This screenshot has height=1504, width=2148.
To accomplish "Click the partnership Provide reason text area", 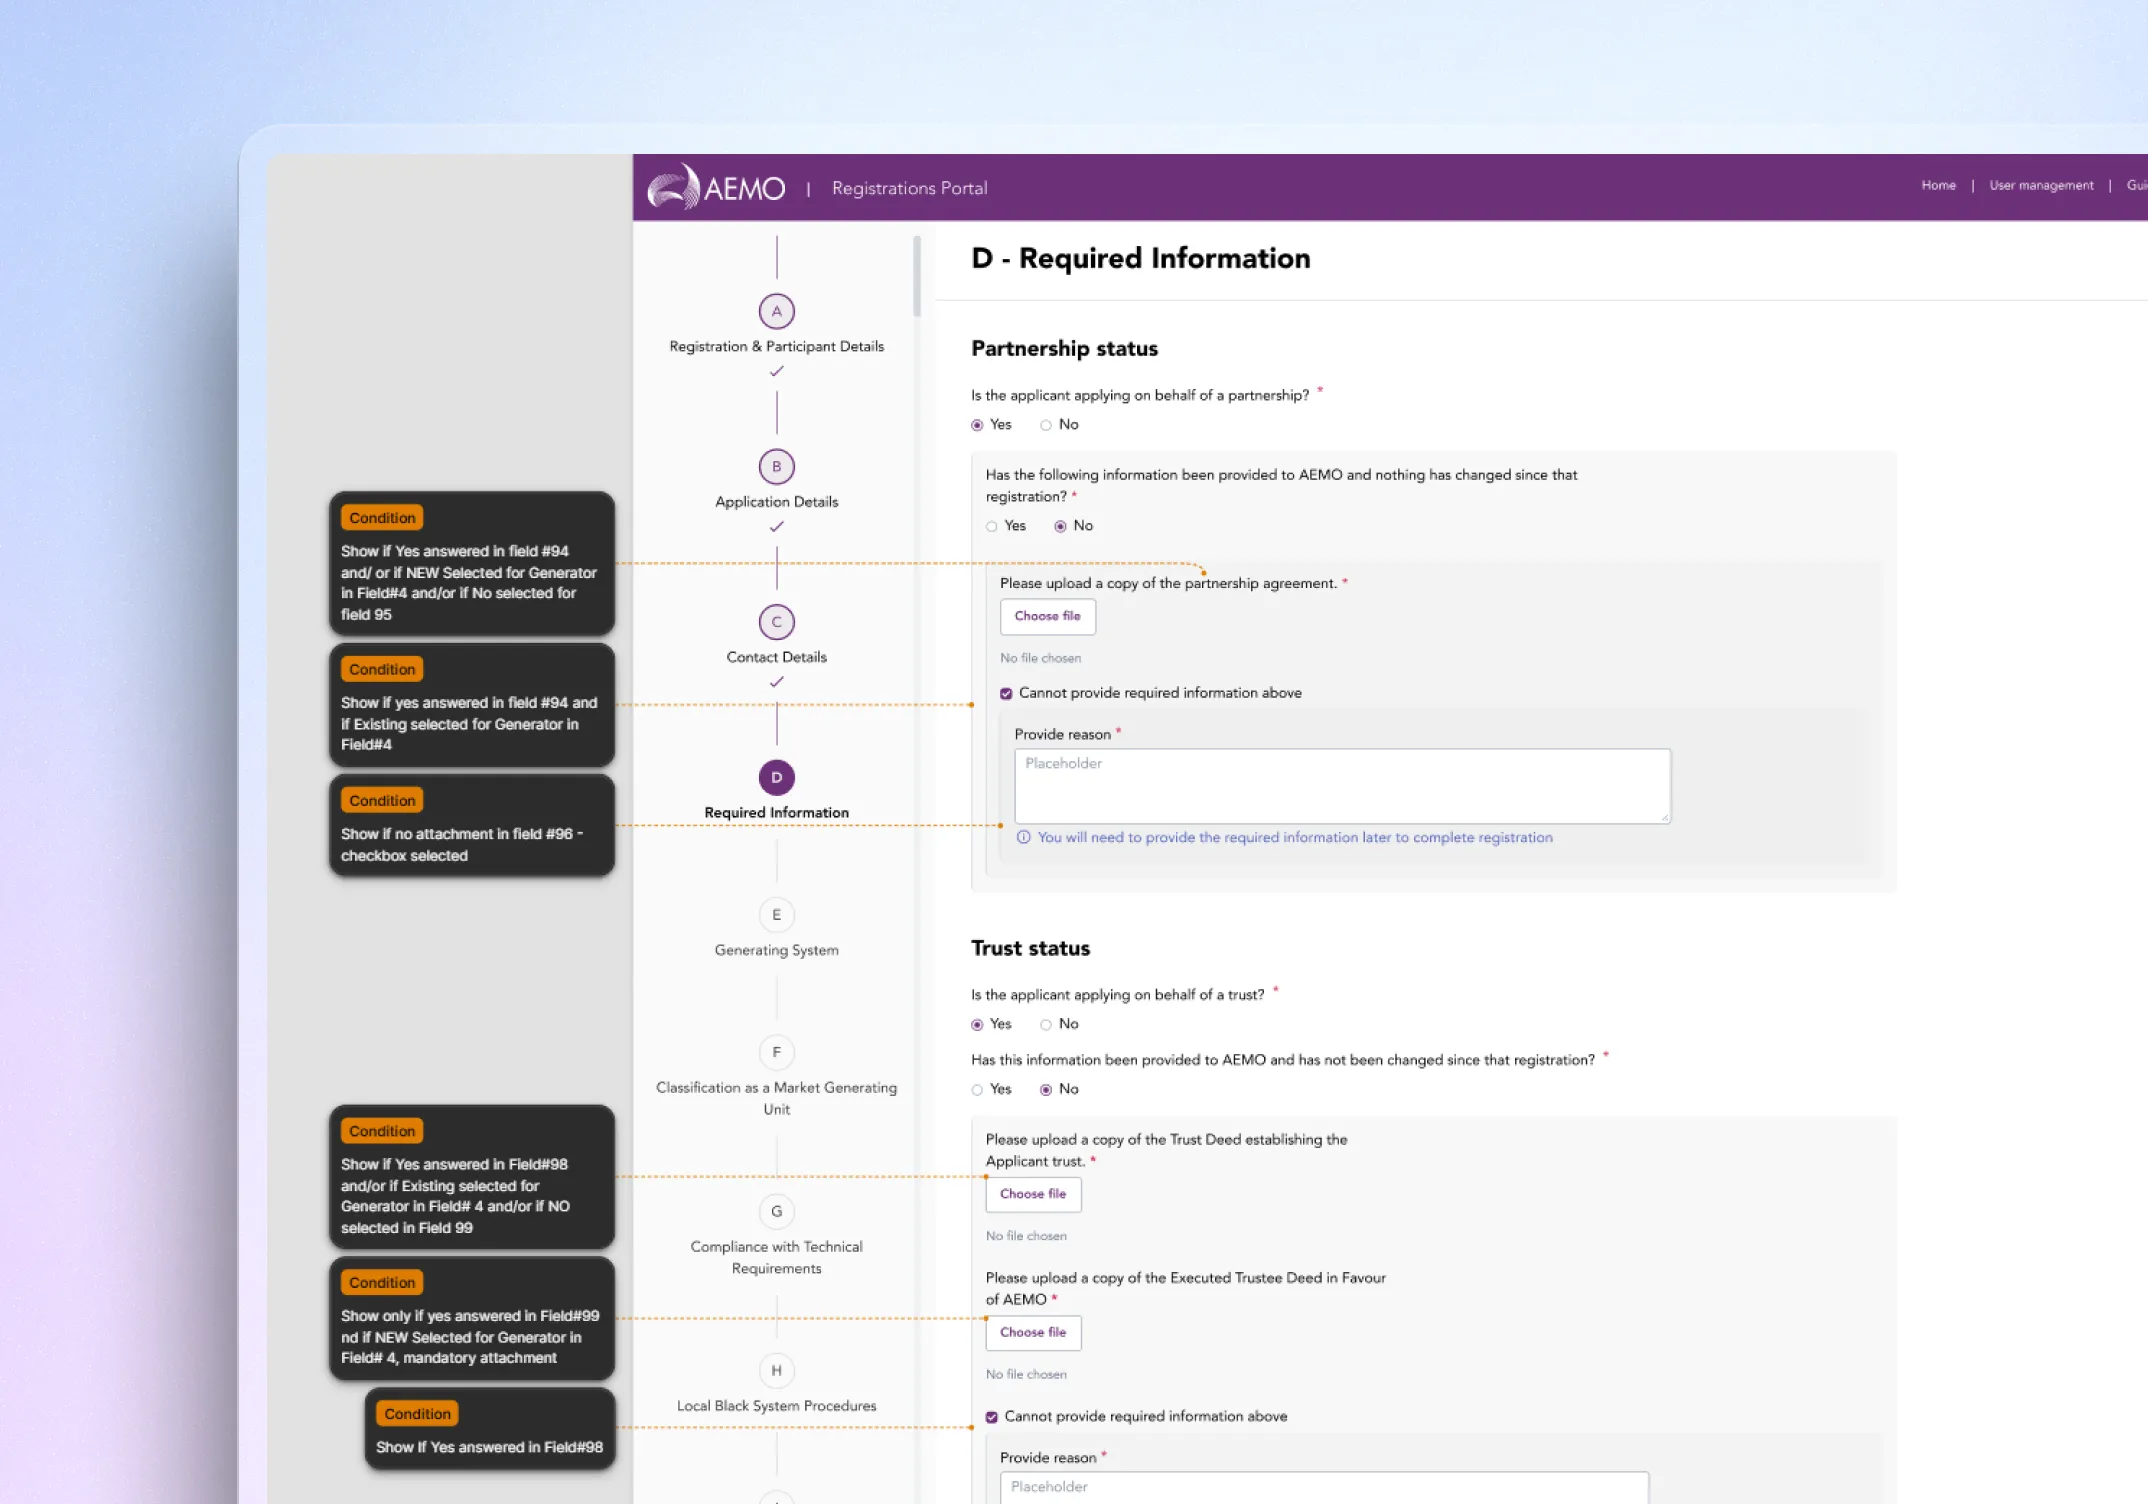I will tap(1341, 786).
